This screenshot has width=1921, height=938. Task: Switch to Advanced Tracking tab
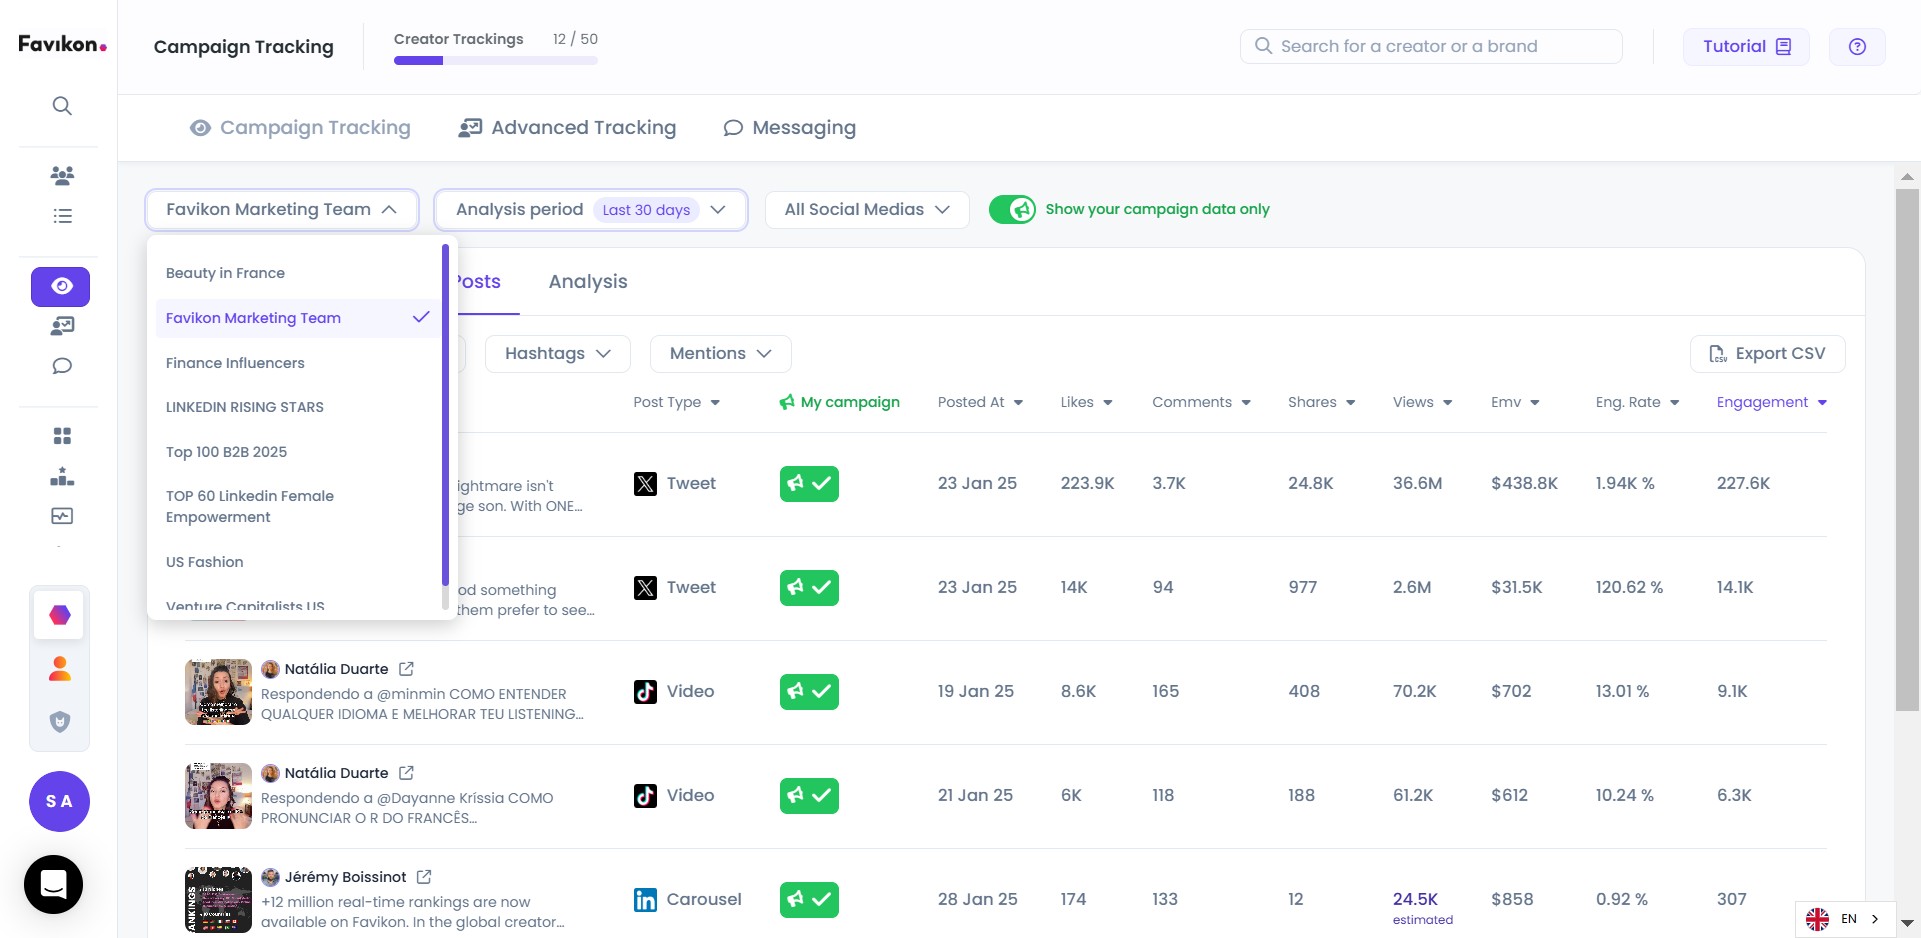click(x=567, y=128)
